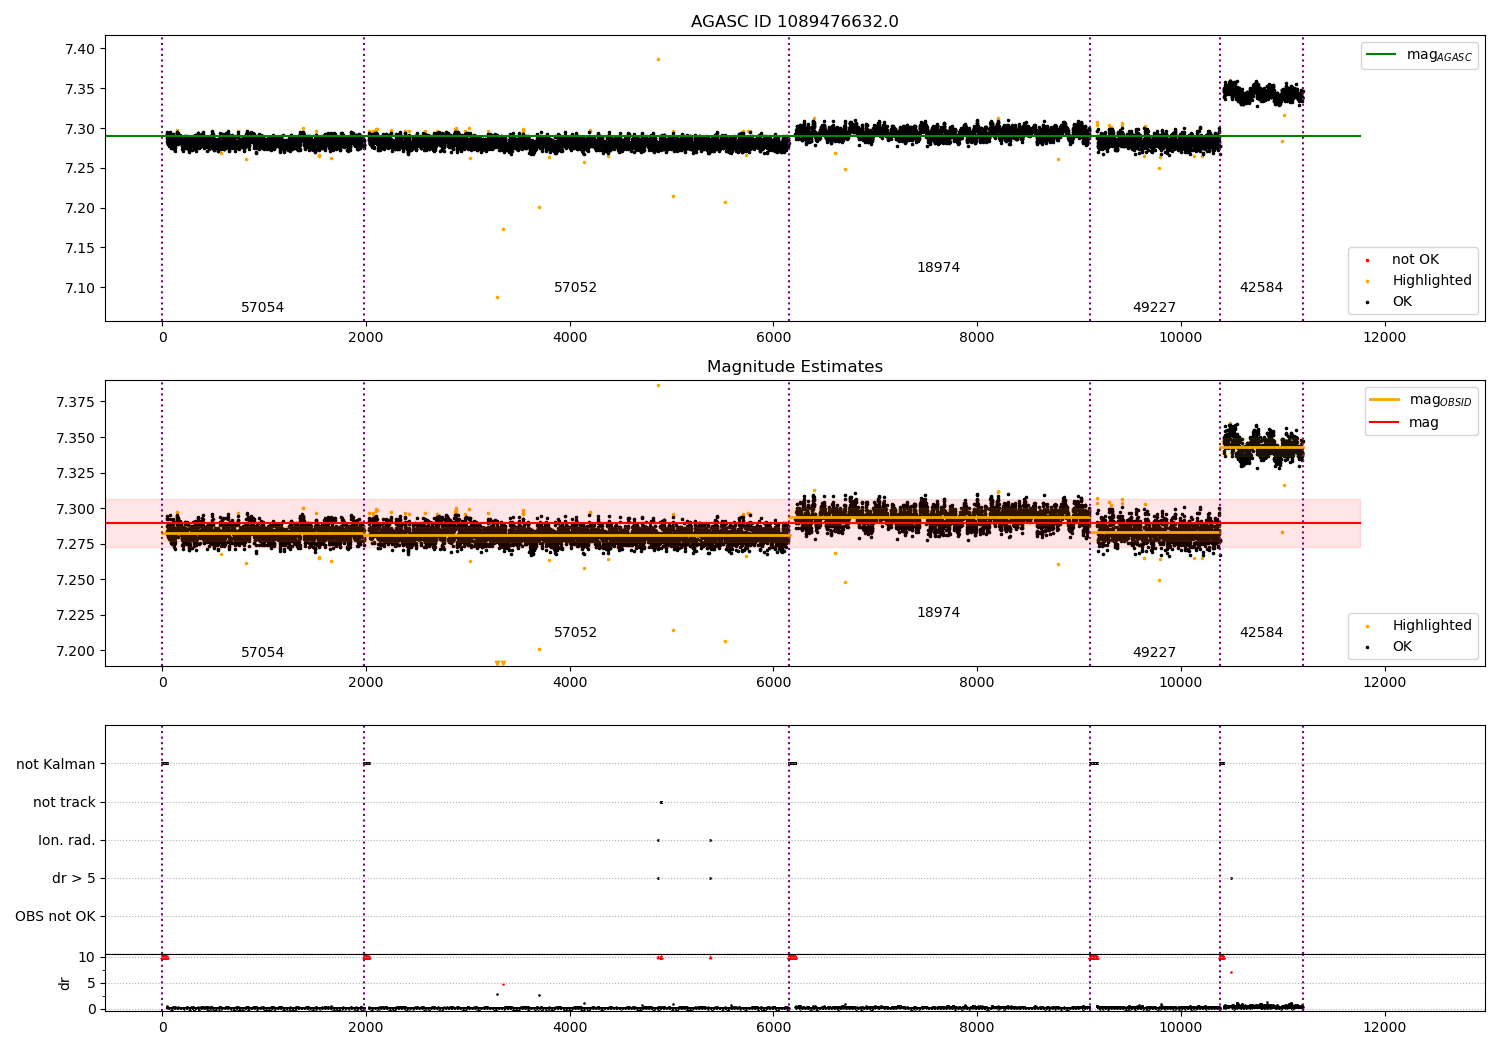
Task: Click obsid label 57054 in the AGASC ID plot
Action: (262, 307)
